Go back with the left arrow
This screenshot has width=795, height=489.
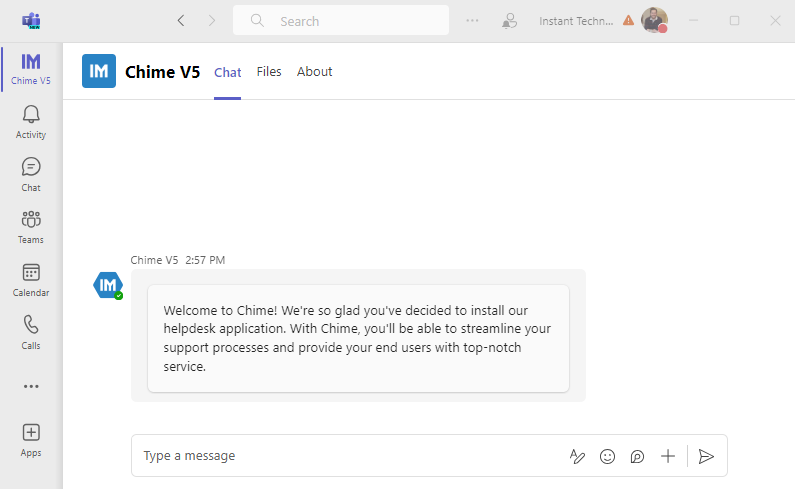(x=181, y=21)
